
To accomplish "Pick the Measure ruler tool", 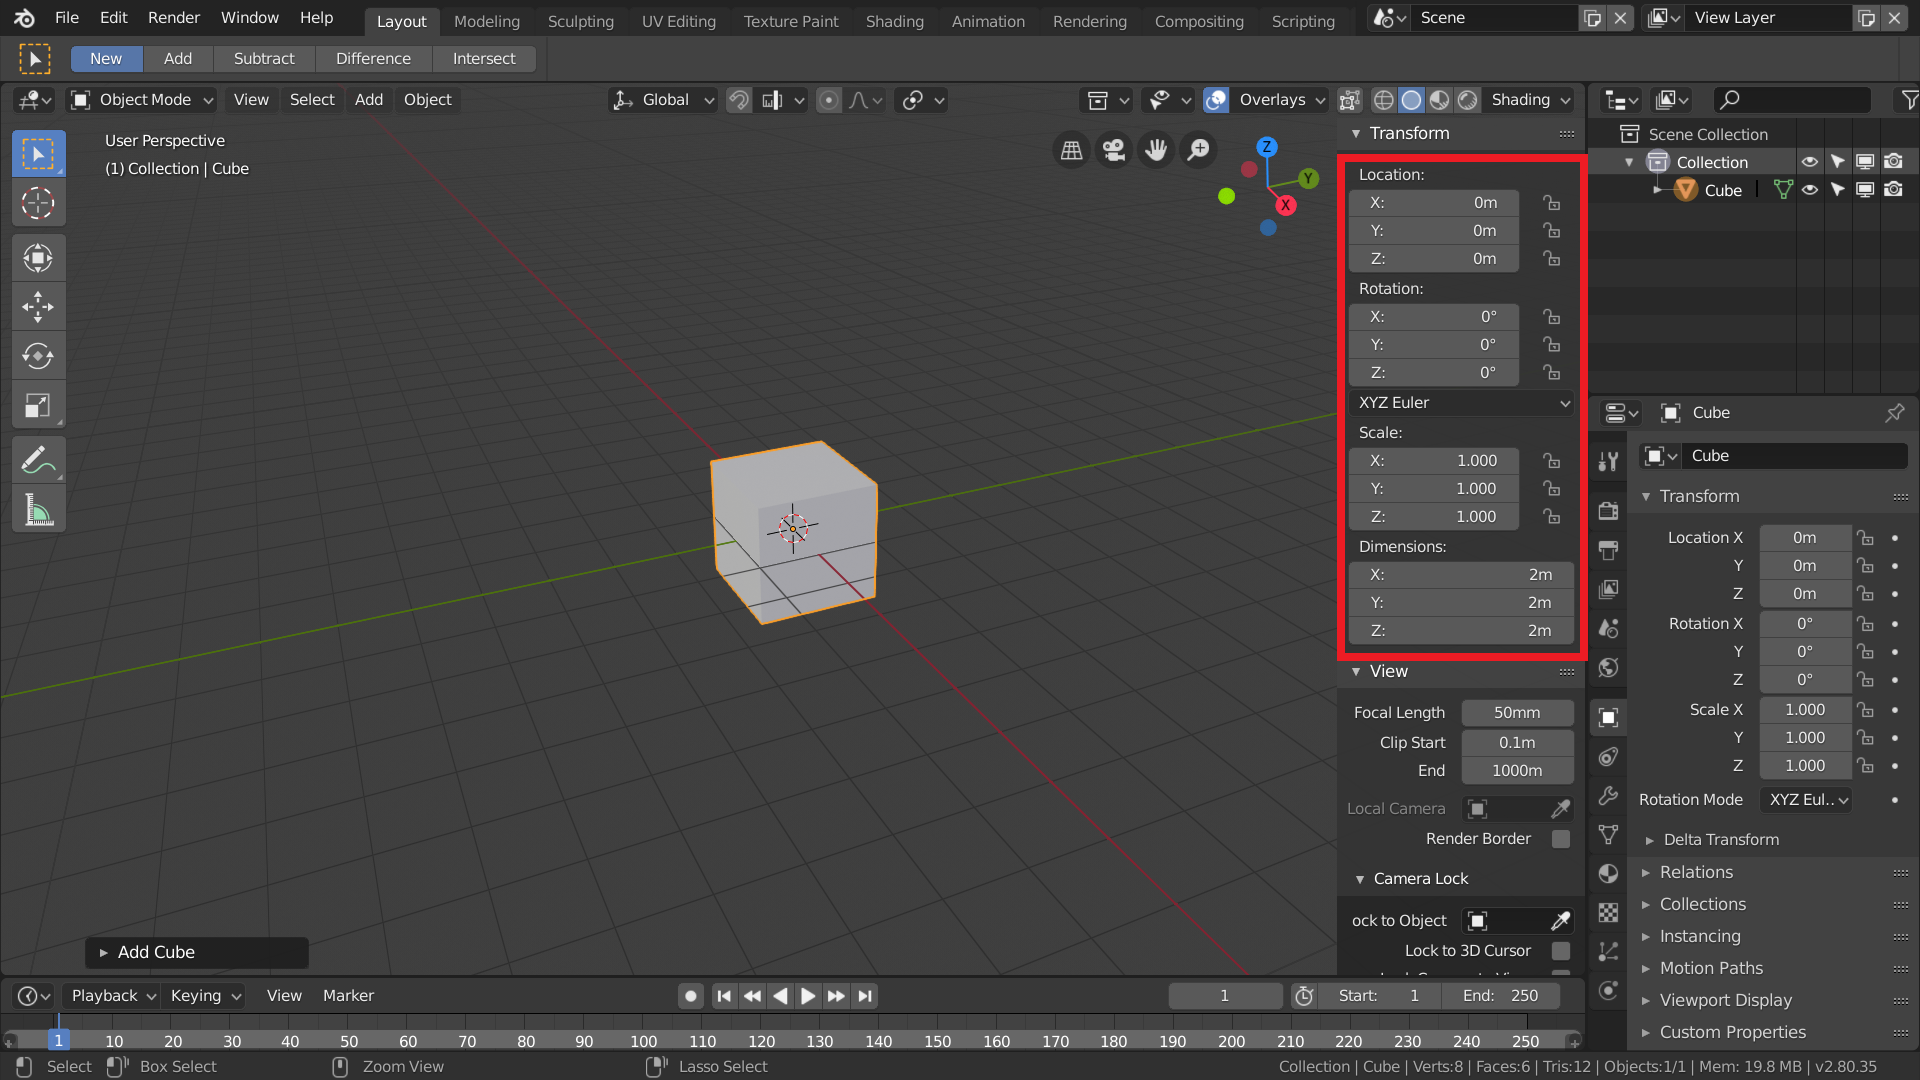I will coord(38,510).
